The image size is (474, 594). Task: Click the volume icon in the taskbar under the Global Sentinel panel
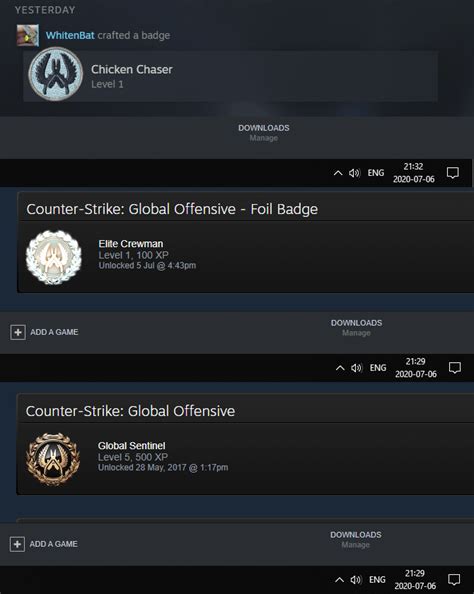pyautogui.click(x=356, y=580)
